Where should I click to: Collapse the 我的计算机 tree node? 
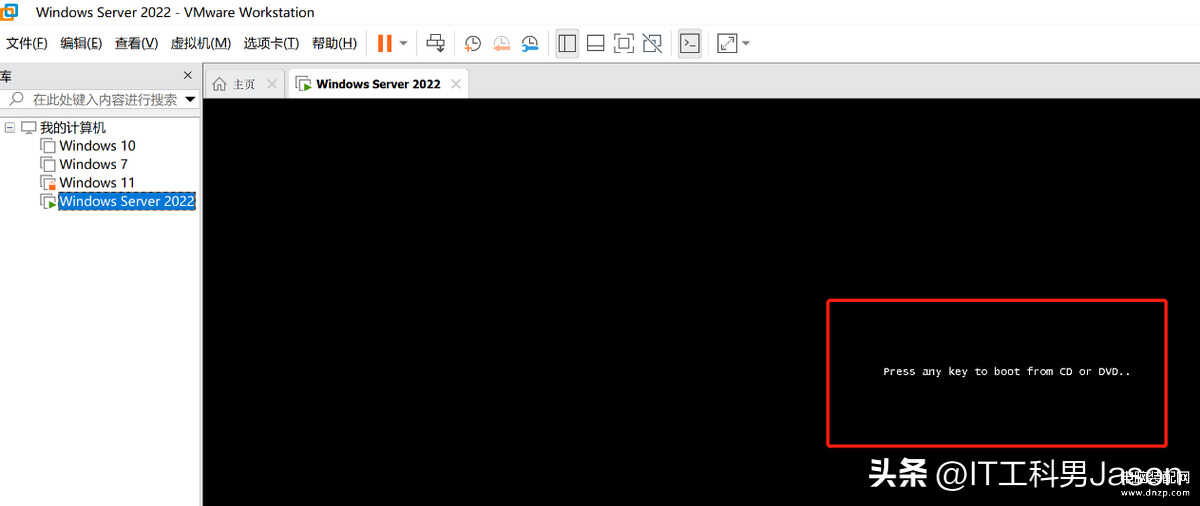click(x=10, y=128)
